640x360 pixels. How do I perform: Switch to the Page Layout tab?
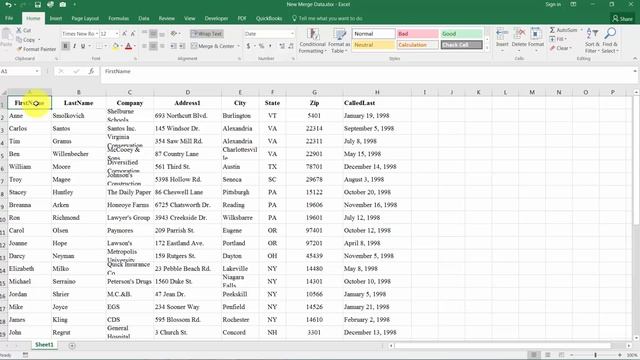tap(85, 18)
